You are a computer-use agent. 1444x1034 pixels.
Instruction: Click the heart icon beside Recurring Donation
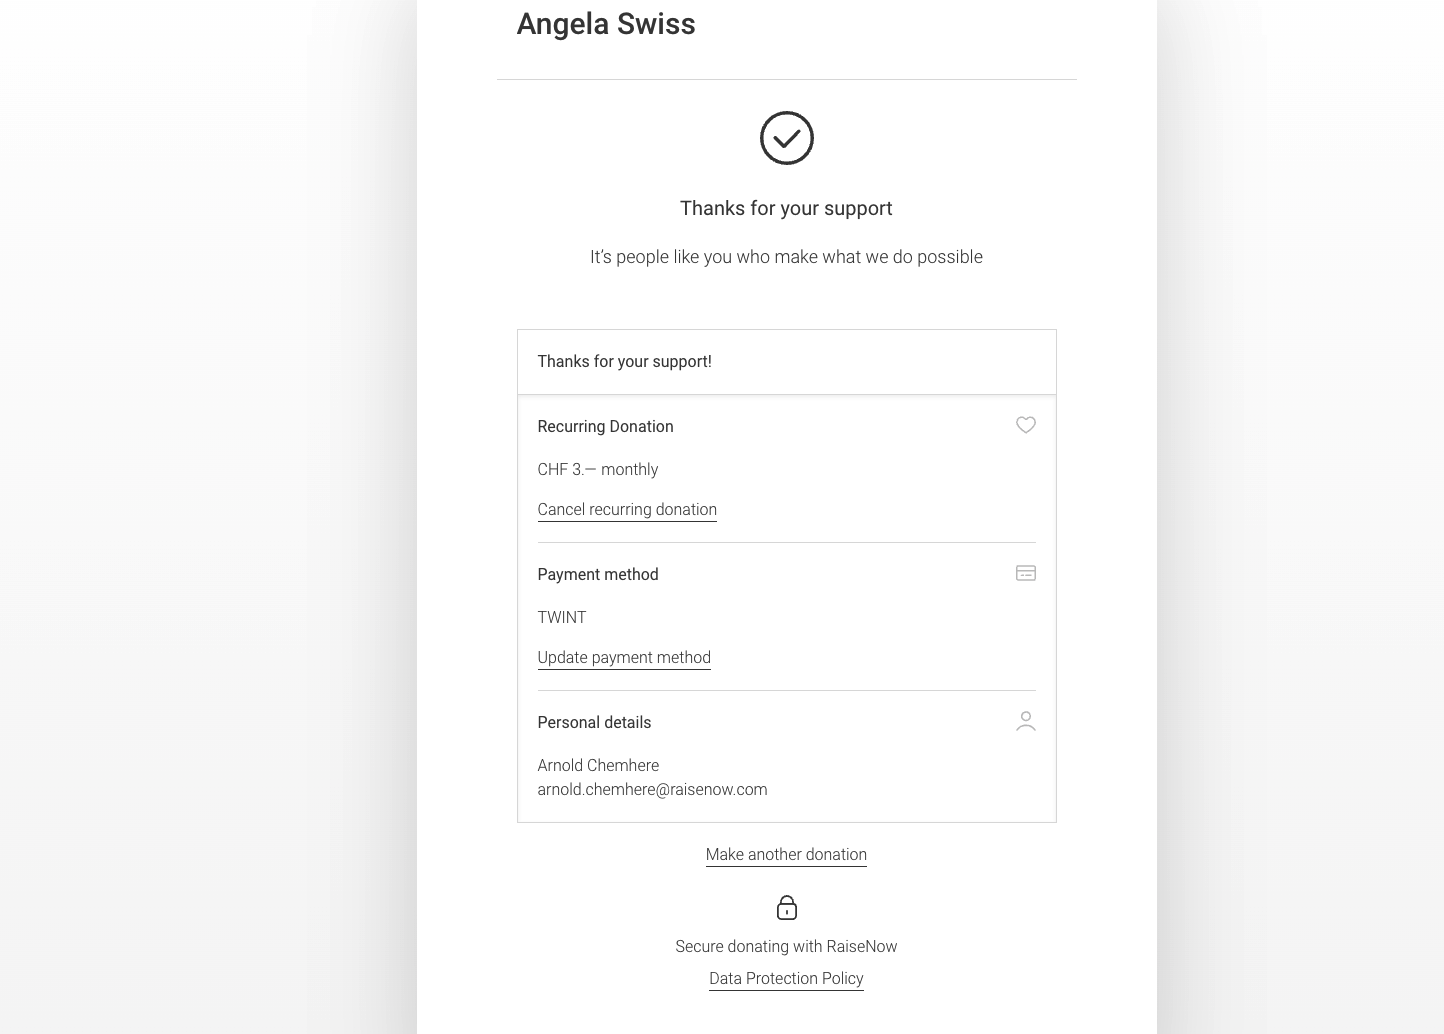pos(1025,425)
